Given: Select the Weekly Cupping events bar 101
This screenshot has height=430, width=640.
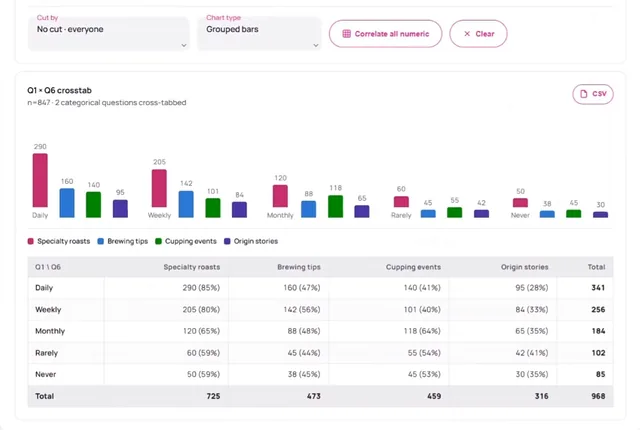Looking at the screenshot, I should tap(213, 208).
